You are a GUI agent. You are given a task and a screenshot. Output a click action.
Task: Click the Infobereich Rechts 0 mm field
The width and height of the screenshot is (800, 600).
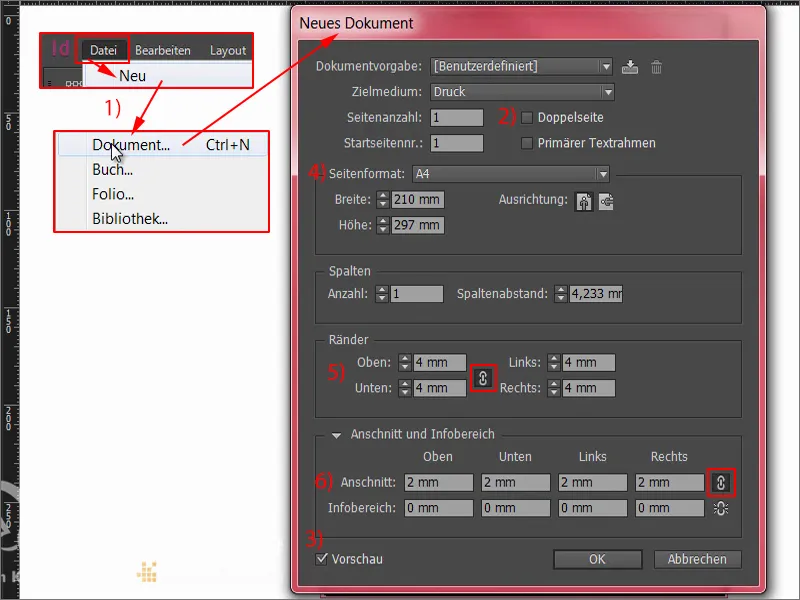coord(670,508)
